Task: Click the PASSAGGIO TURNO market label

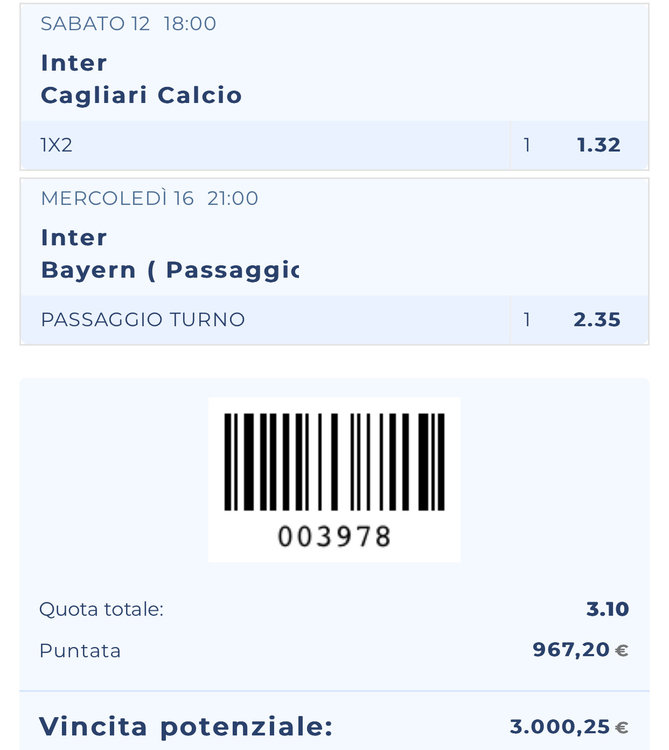Action: pyautogui.click(x=143, y=320)
